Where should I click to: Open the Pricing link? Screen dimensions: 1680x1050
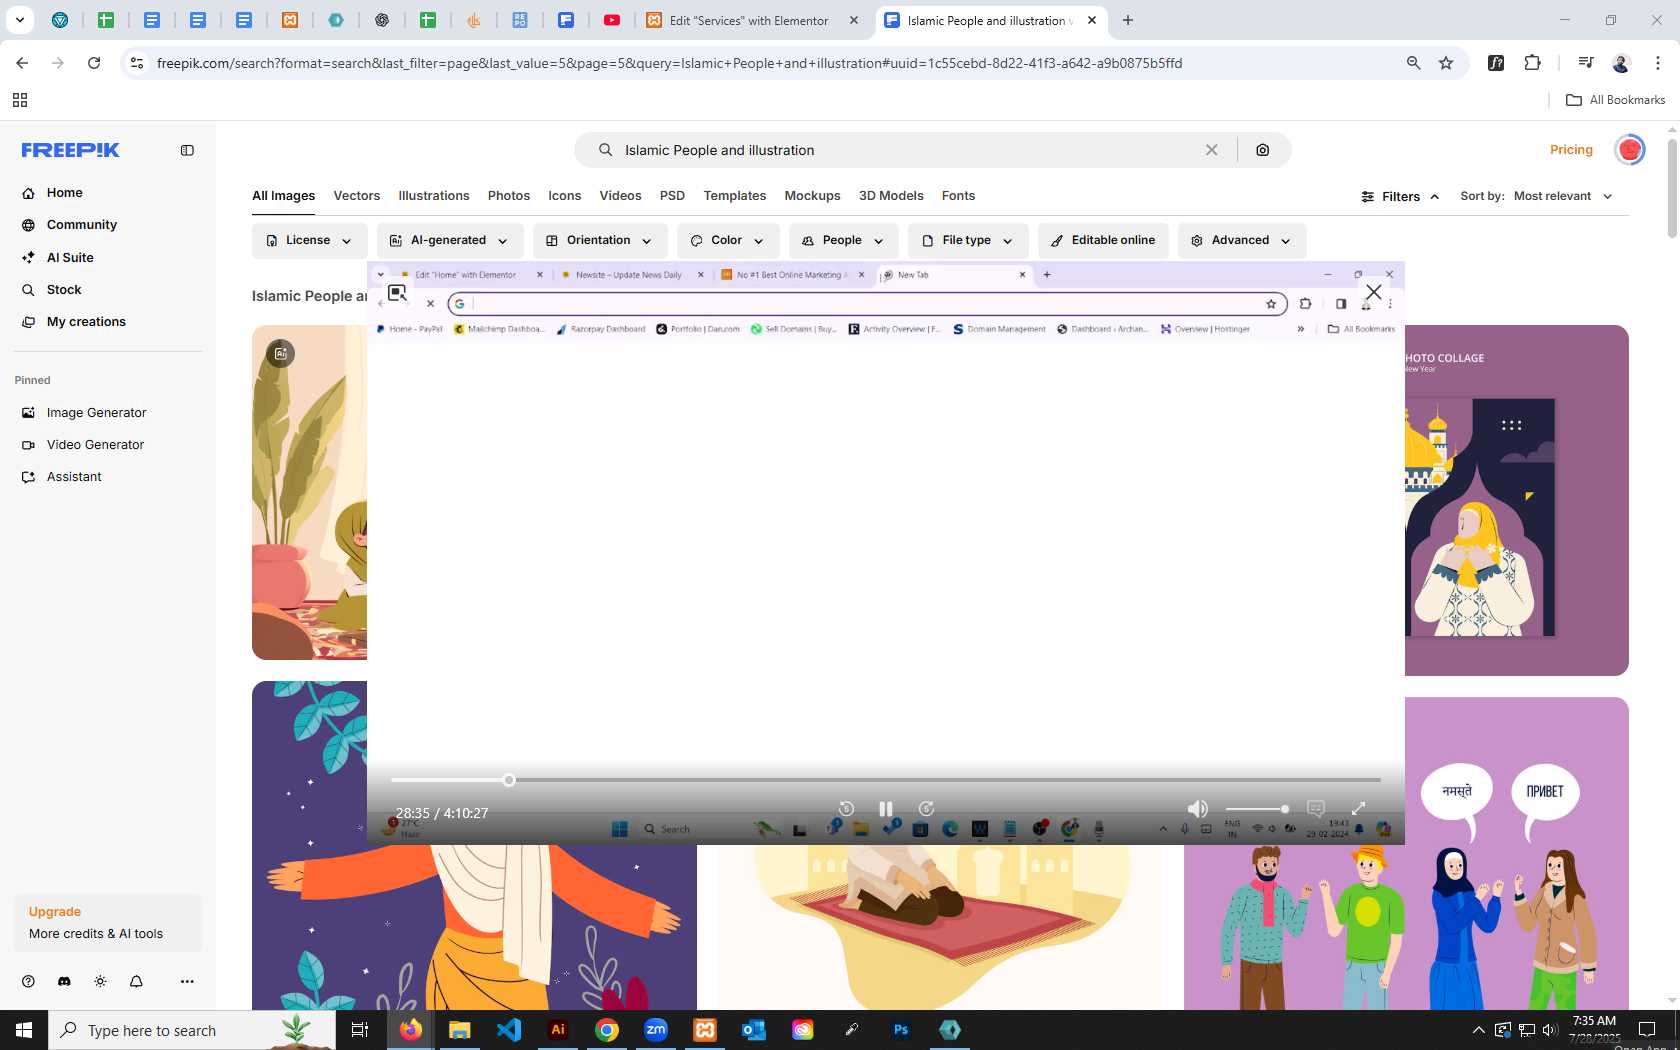1571,150
